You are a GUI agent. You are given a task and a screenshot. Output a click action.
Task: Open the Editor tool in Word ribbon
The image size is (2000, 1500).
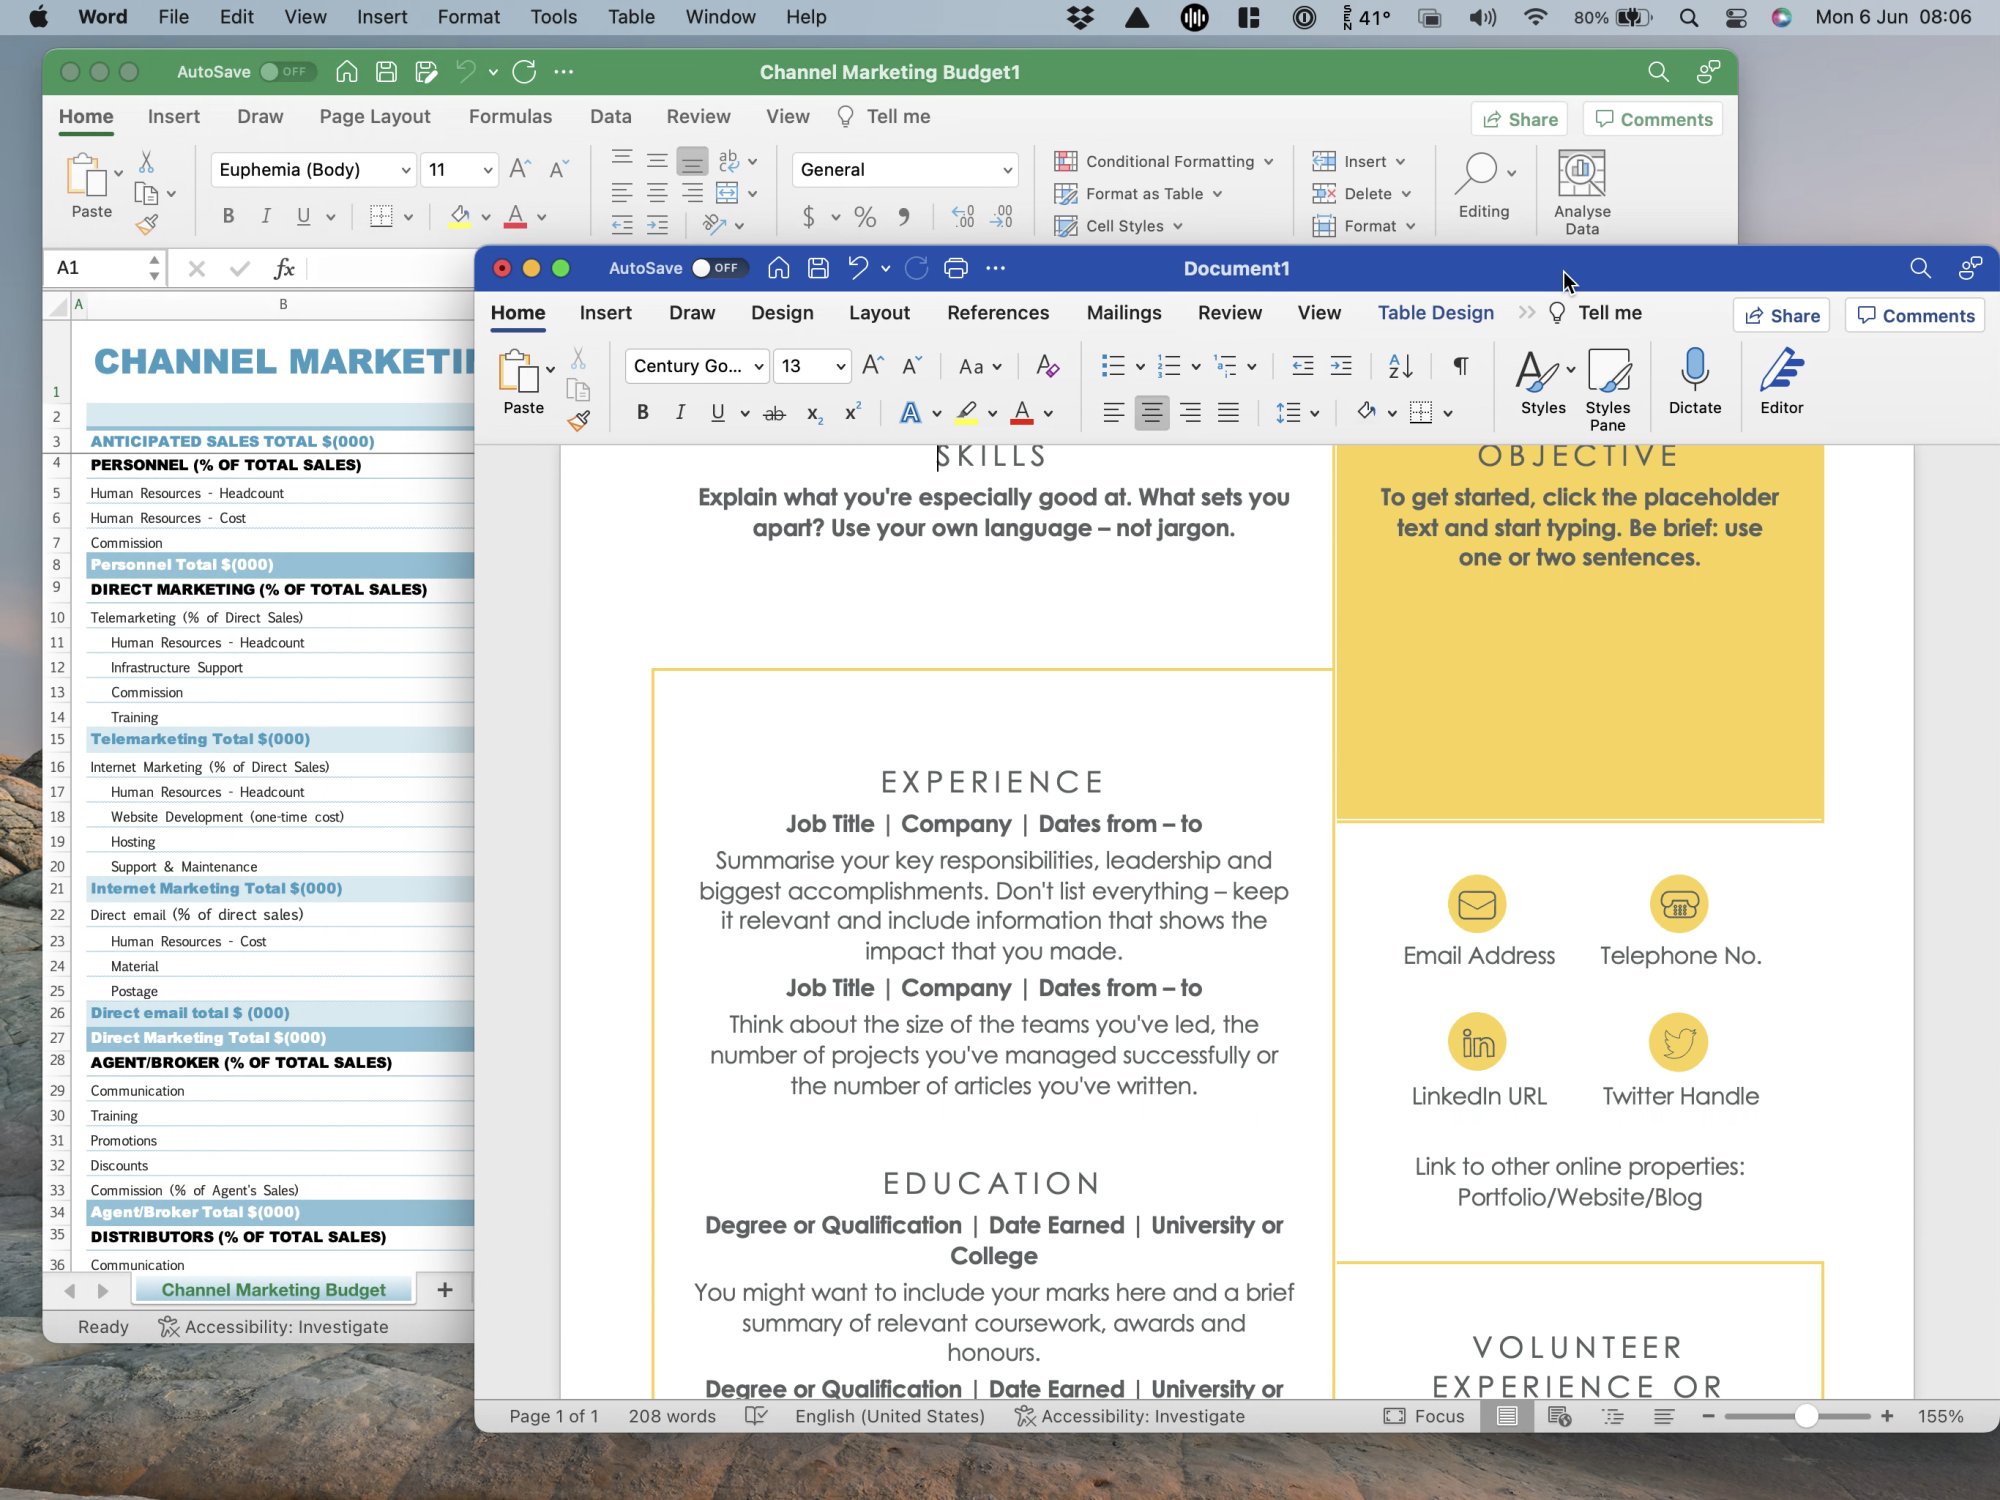tap(1781, 371)
